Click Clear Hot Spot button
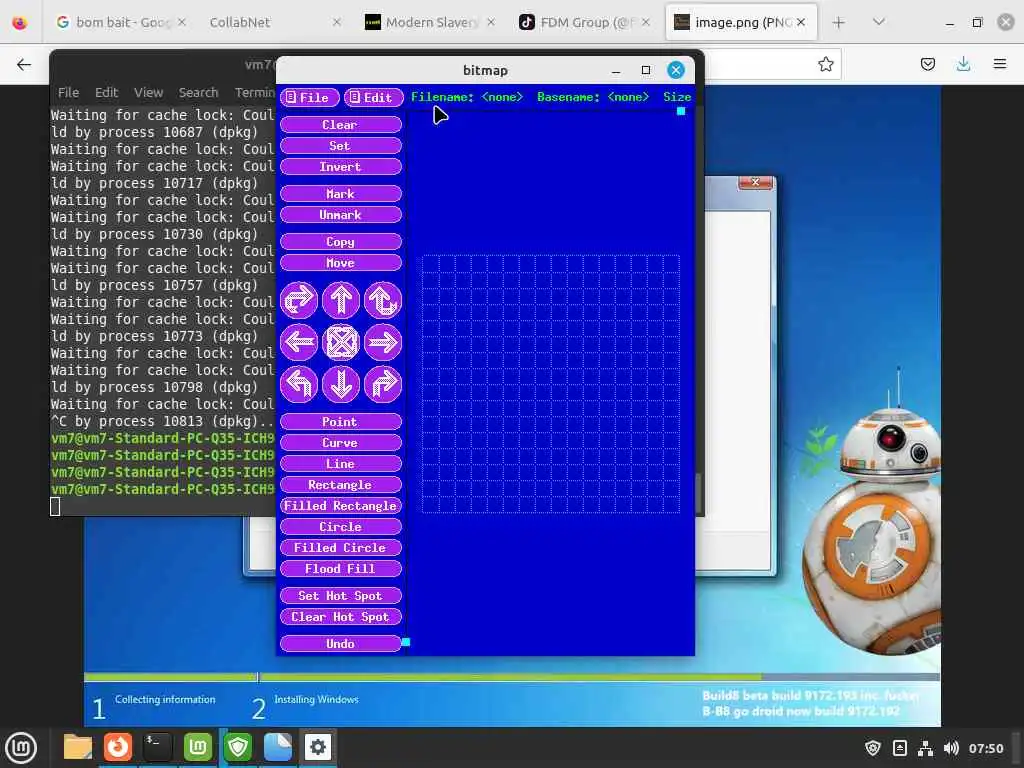Screen dimensions: 1024x768 click(340, 616)
